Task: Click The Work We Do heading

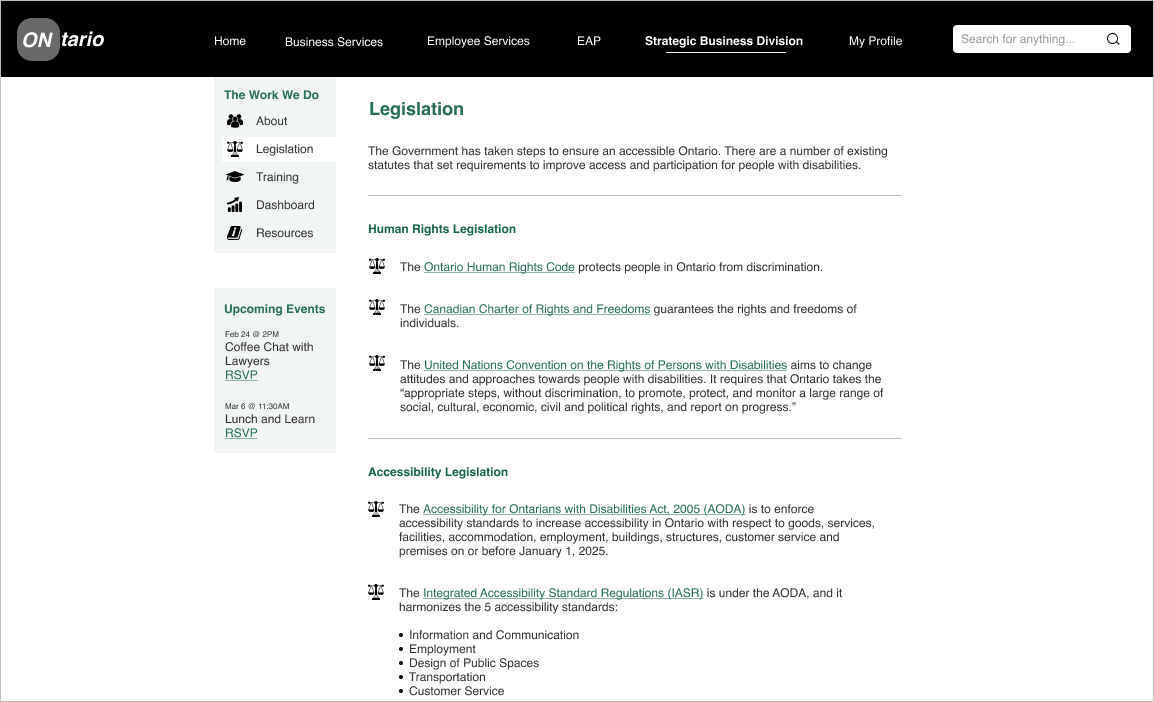Action: click(272, 95)
